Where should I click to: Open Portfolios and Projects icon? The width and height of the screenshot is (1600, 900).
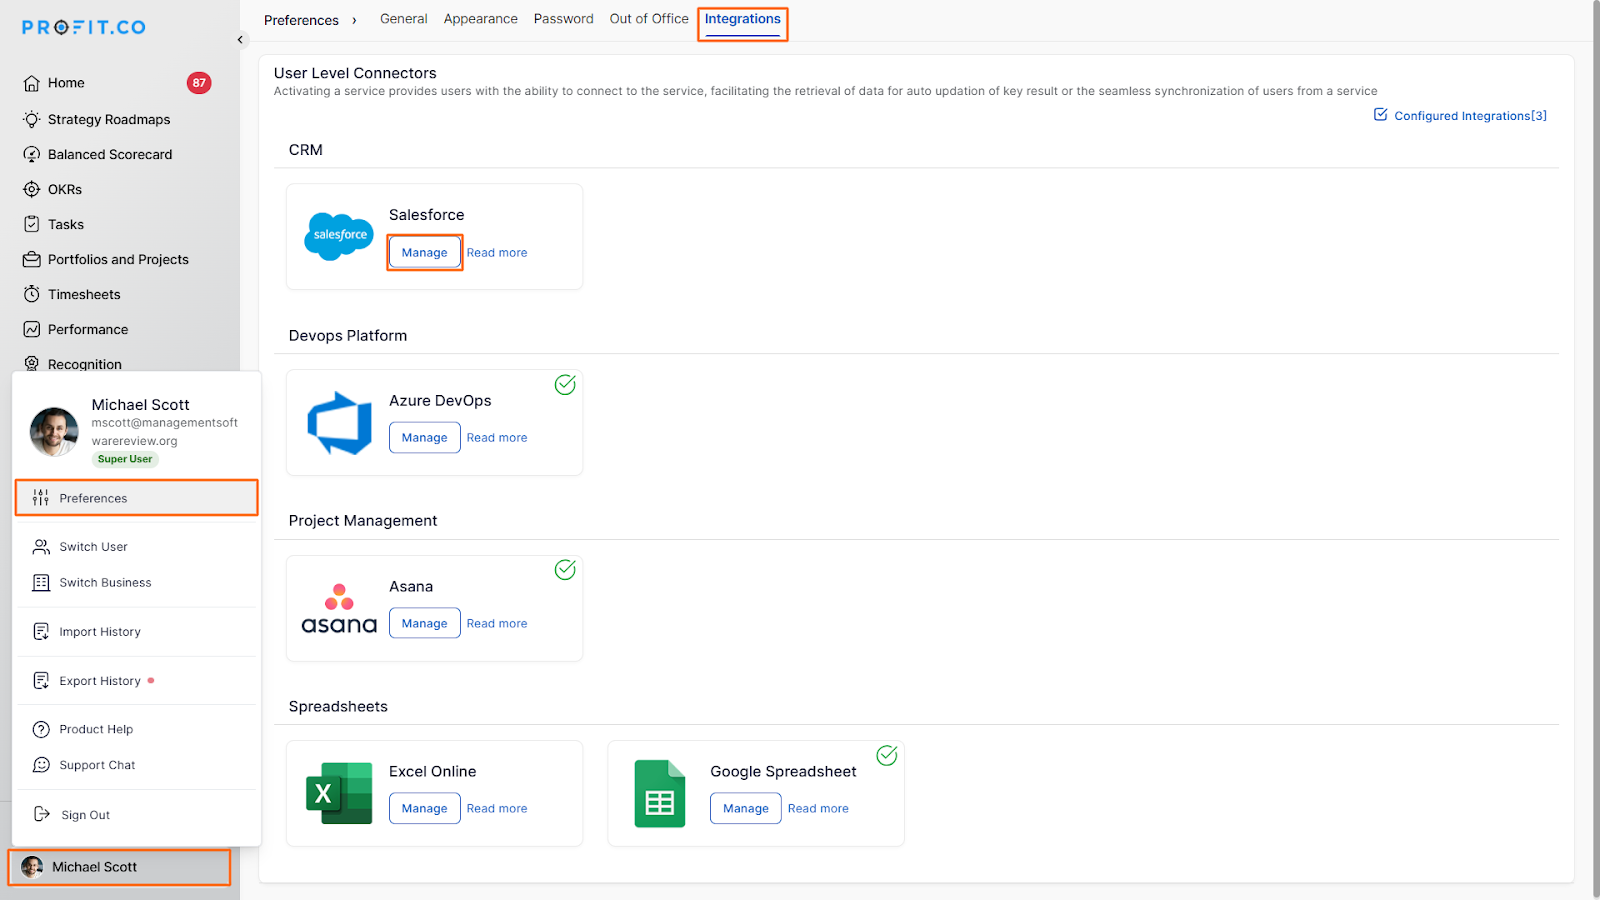[32, 259]
